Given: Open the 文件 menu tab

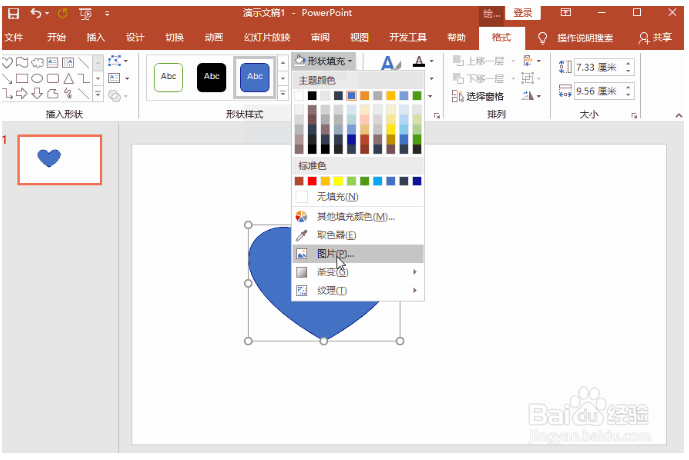Looking at the screenshot, I should 14,37.
